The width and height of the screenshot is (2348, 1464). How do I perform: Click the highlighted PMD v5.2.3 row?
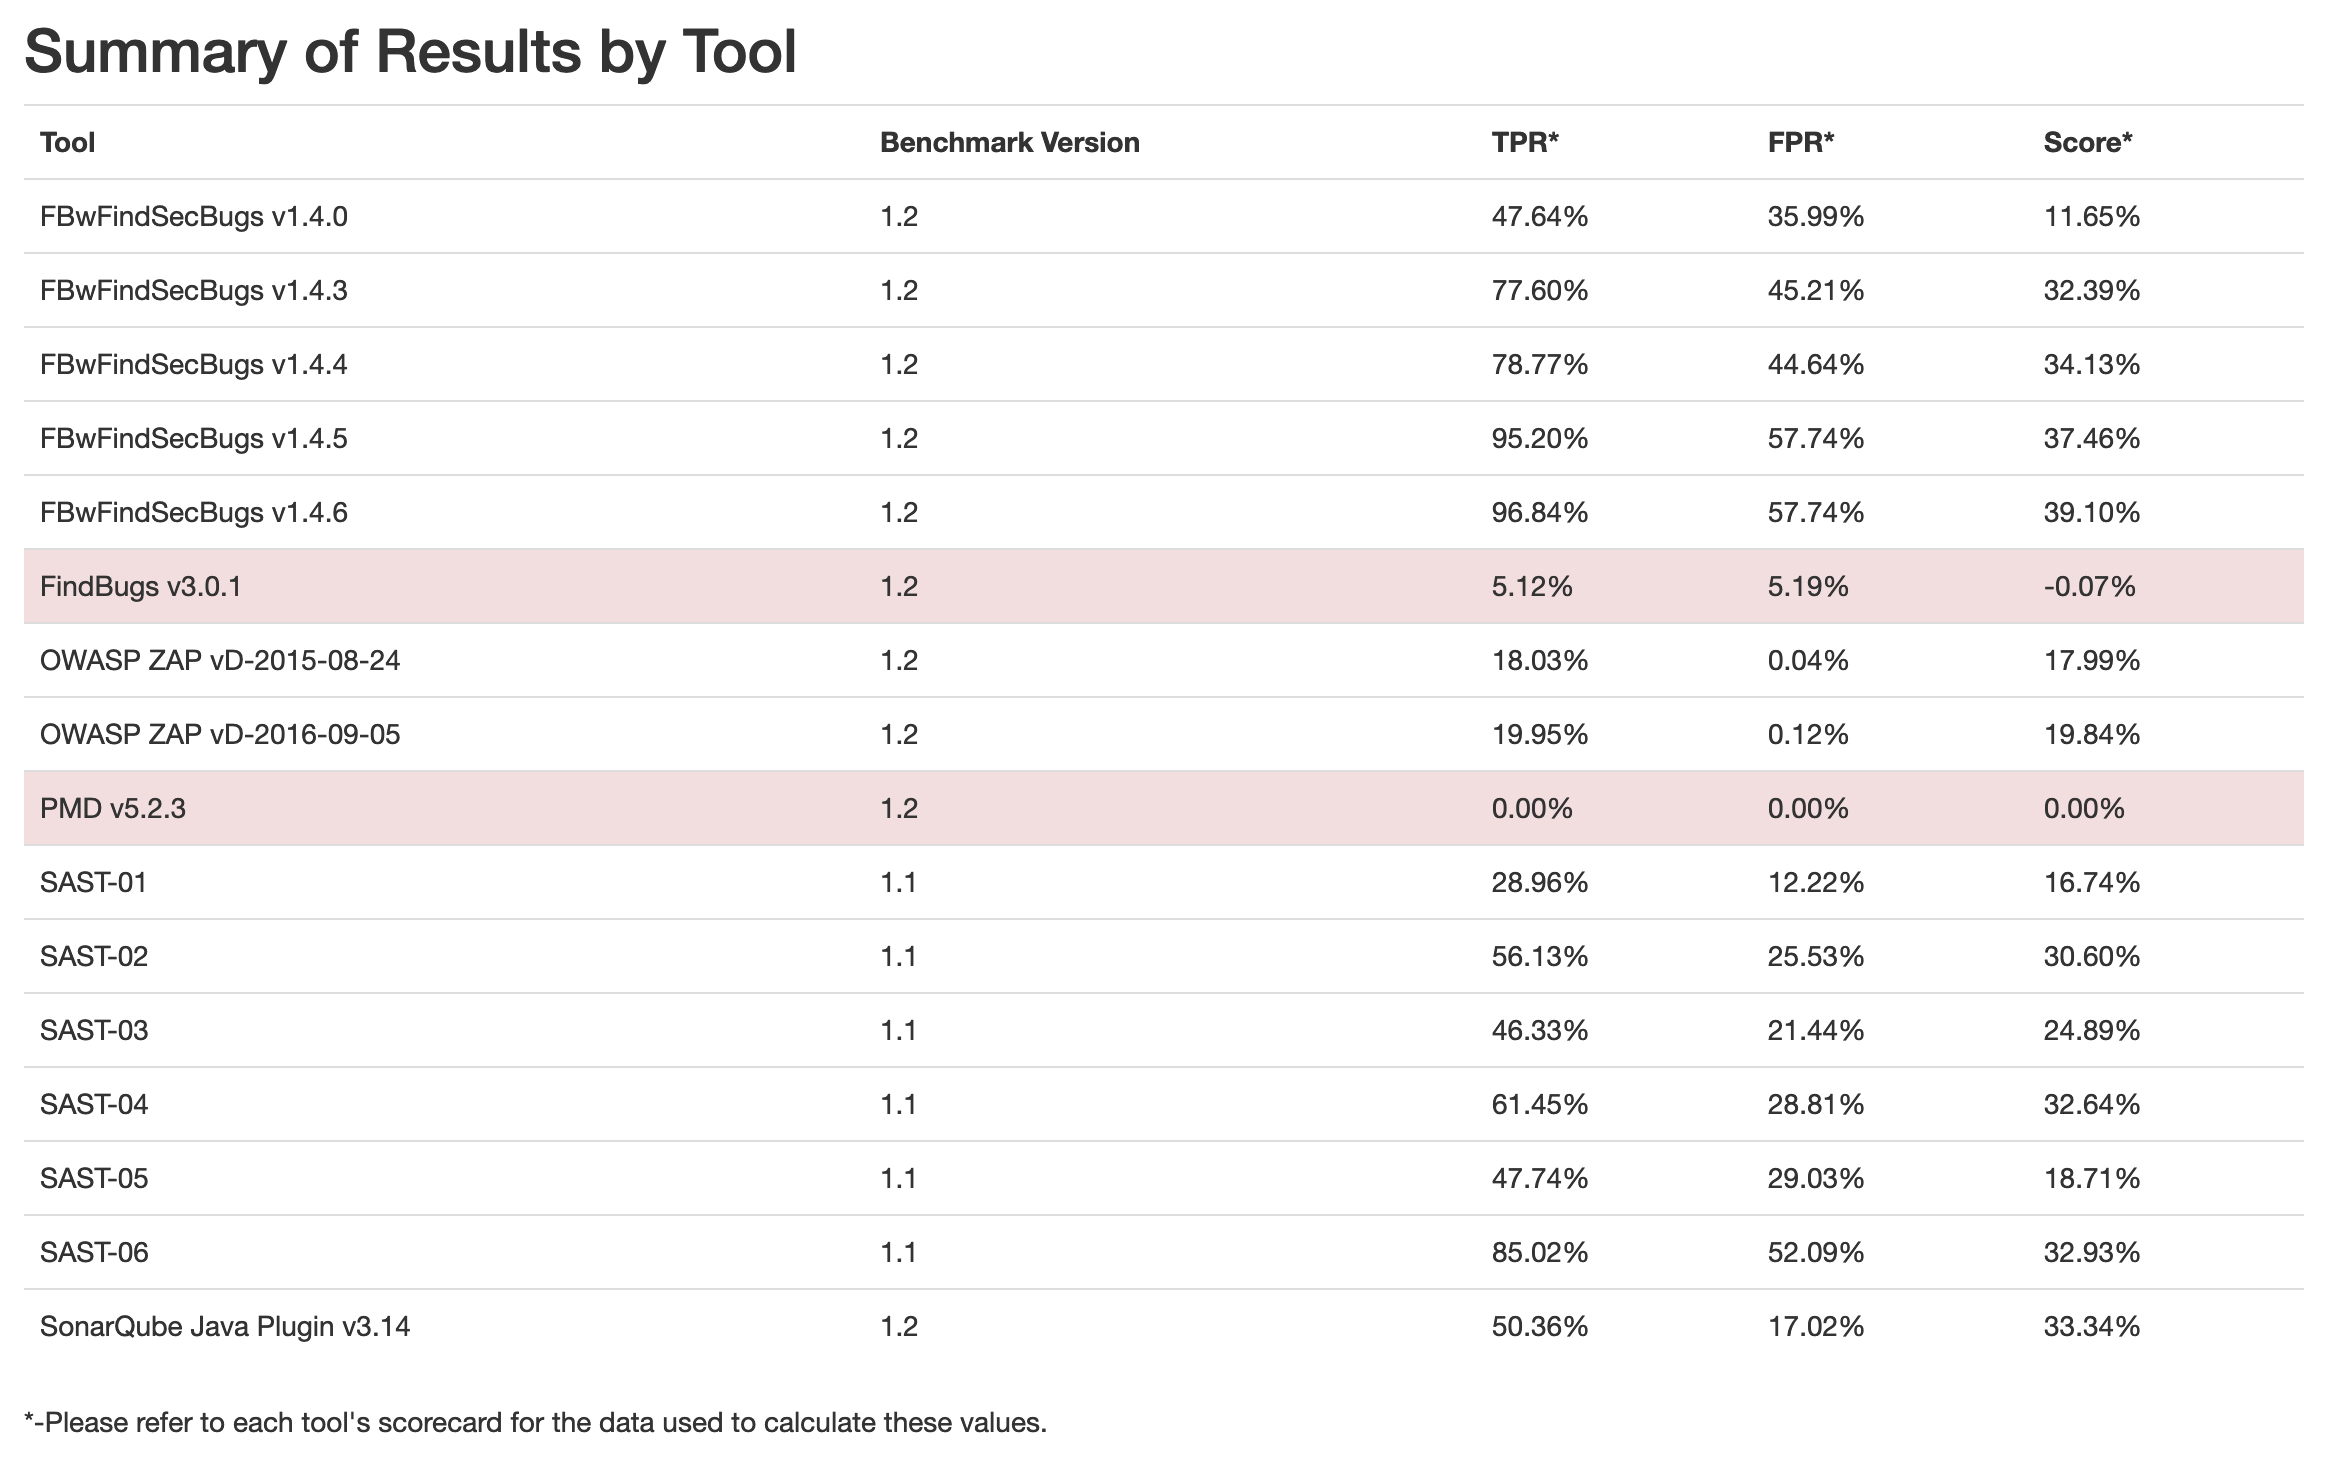pyautogui.click(x=113, y=809)
